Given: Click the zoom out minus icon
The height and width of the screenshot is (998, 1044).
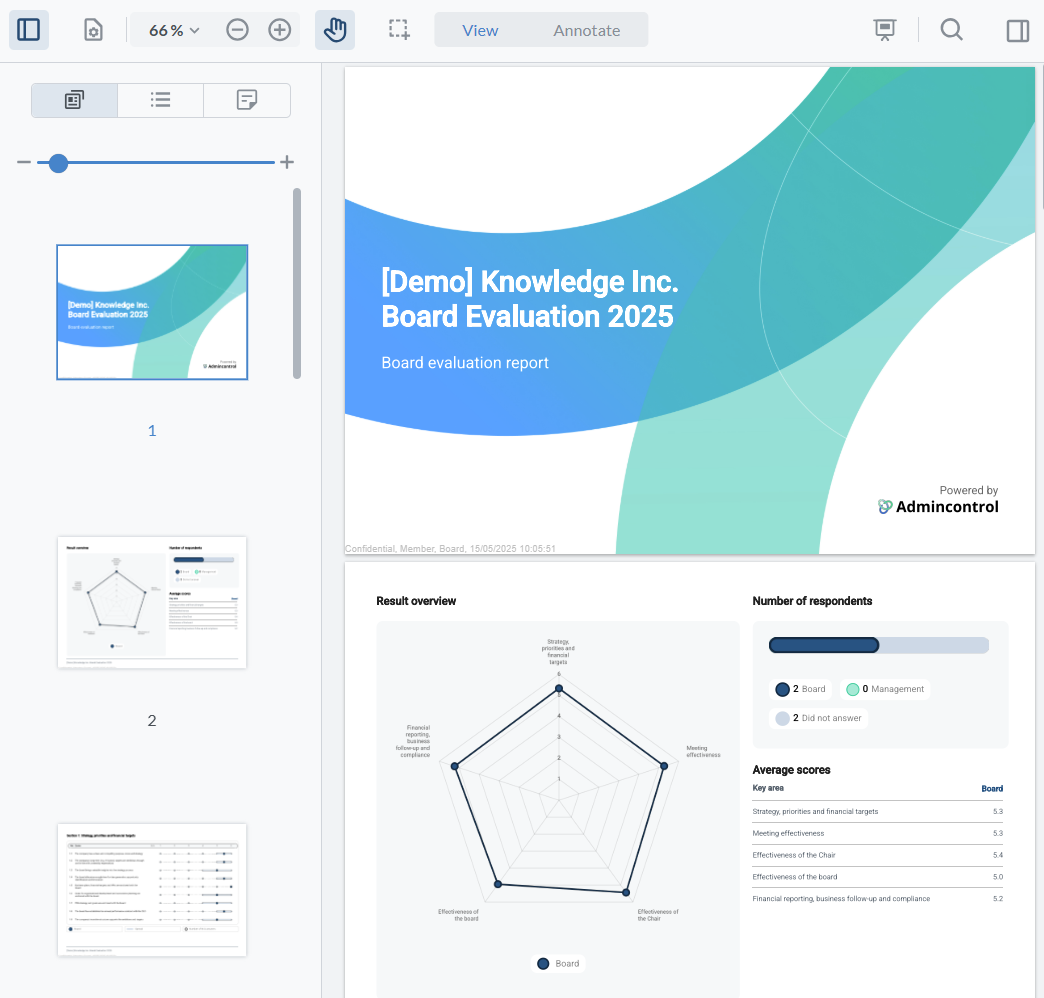Looking at the screenshot, I should click(237, 30).
